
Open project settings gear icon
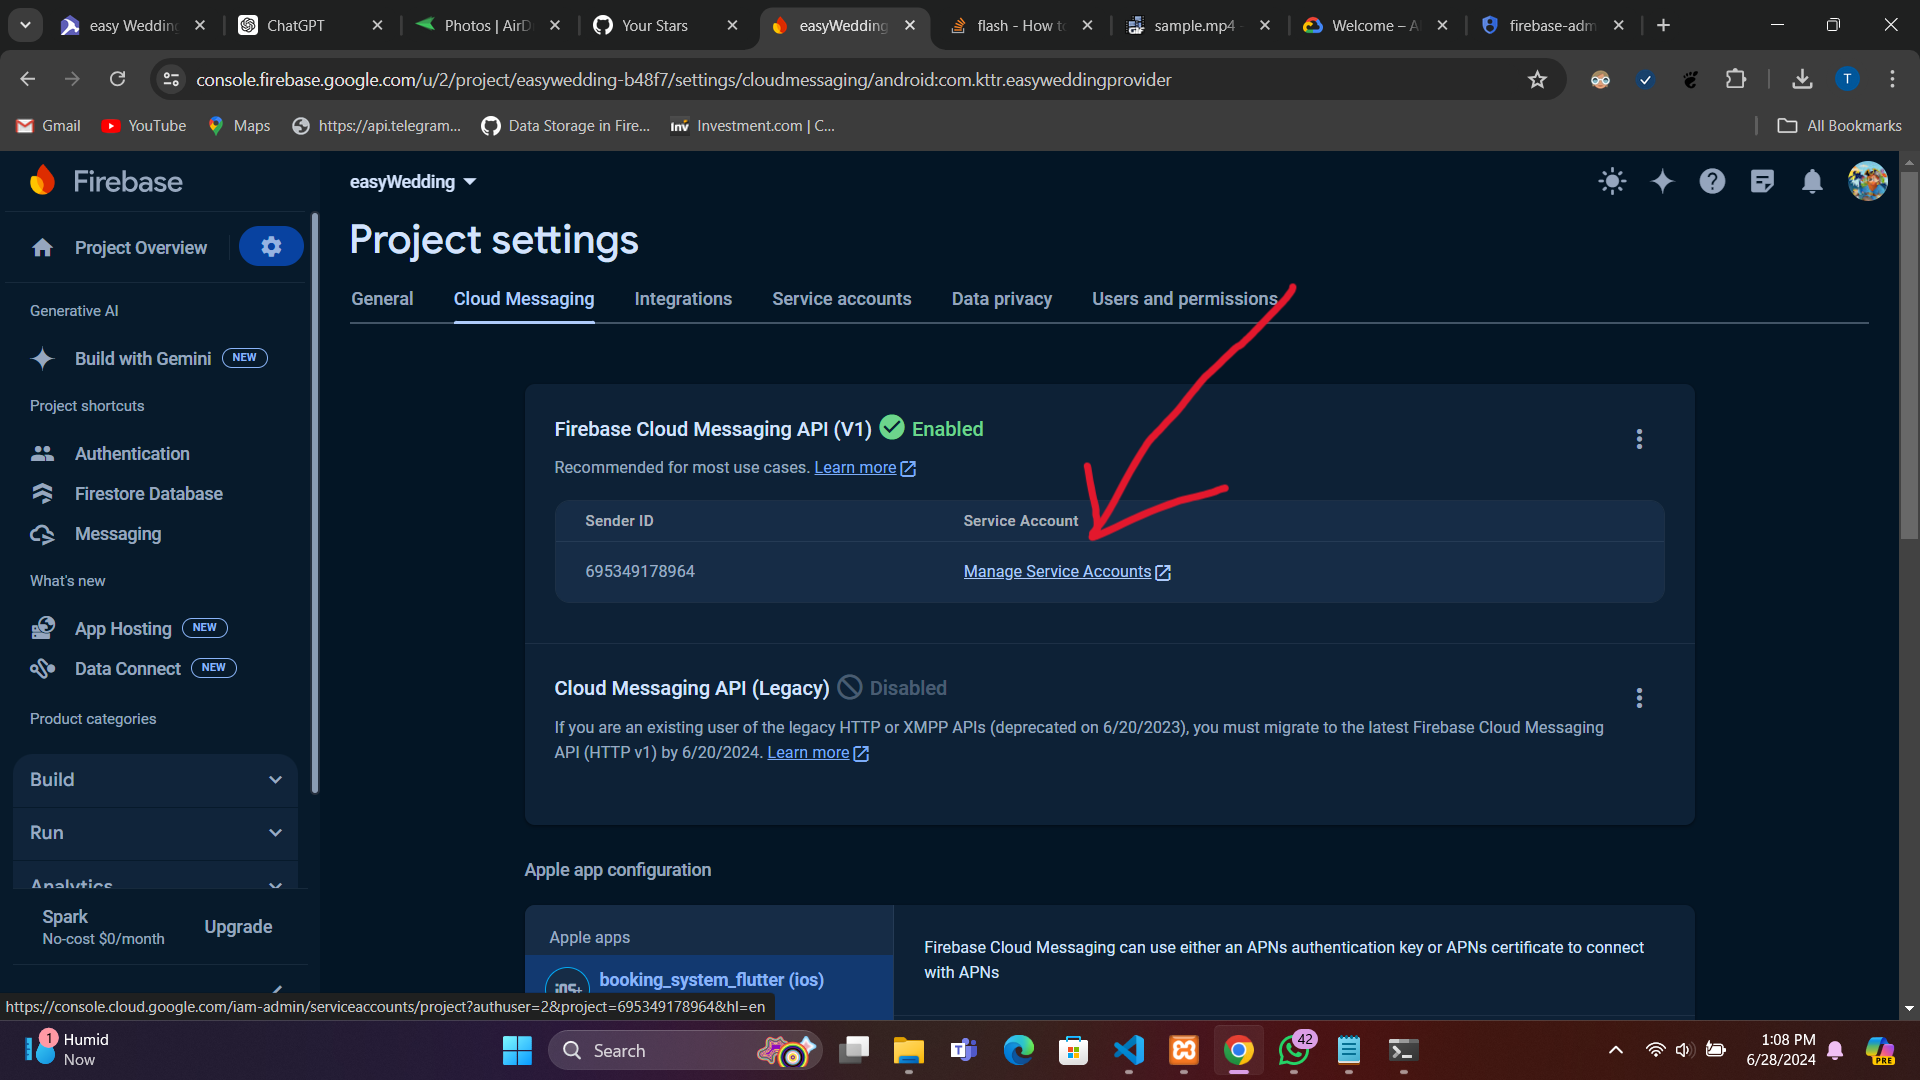point(271,247)
